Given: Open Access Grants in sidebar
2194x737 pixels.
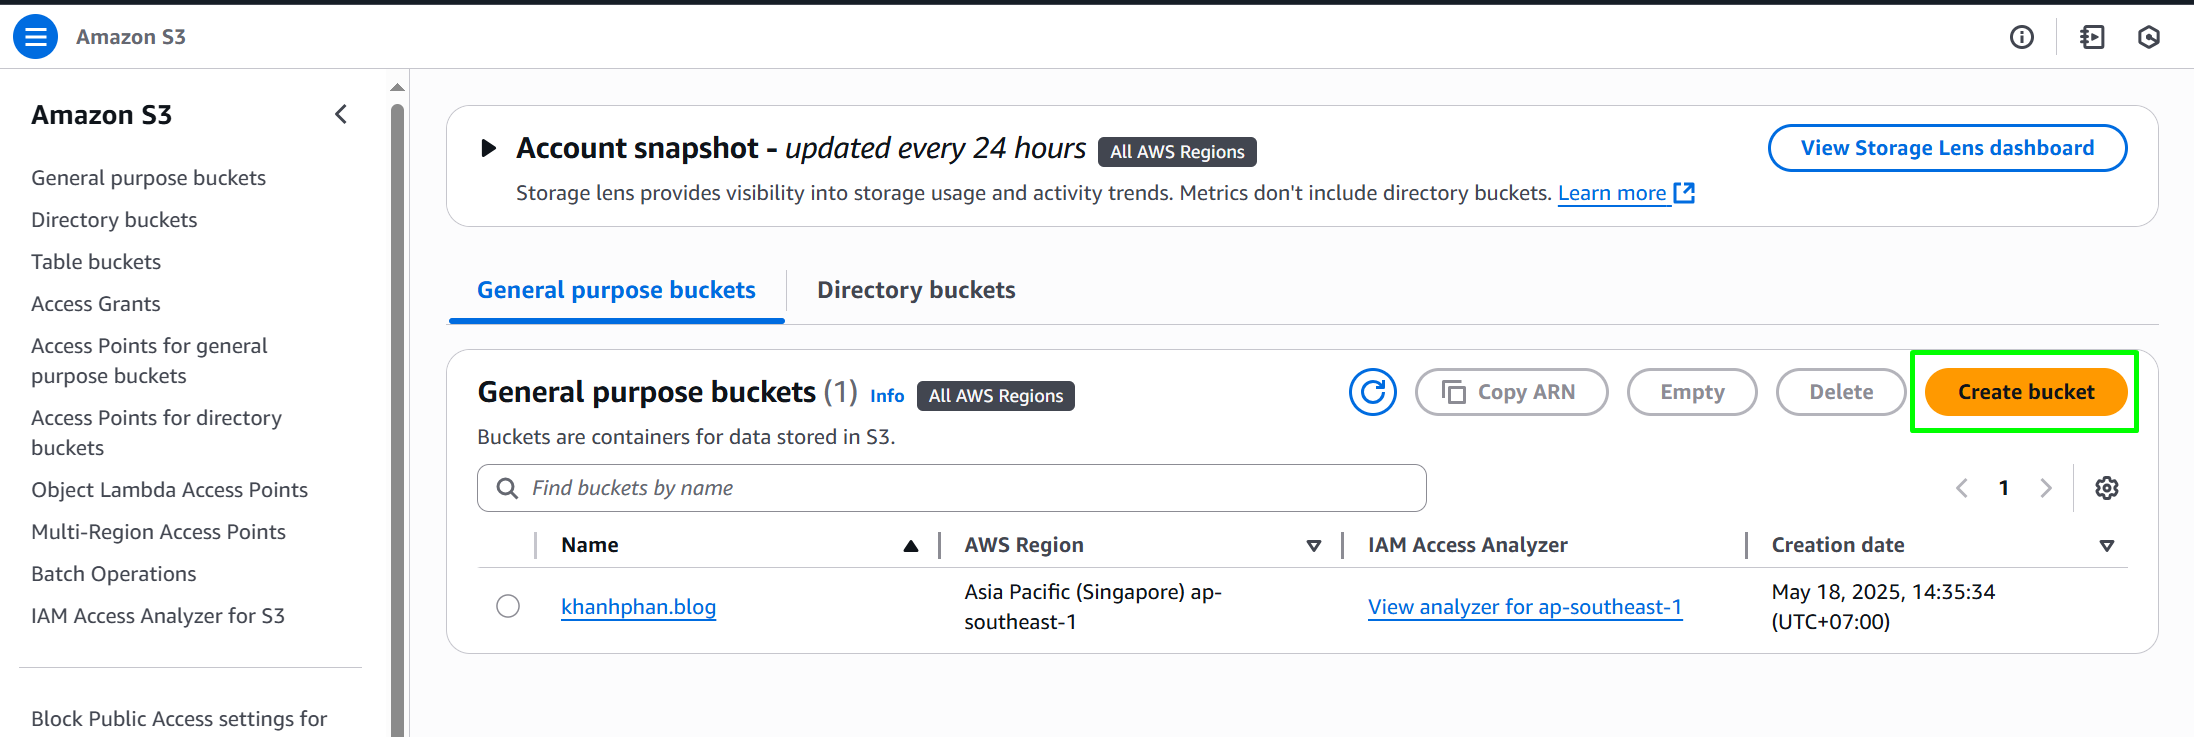Looking at the screenshot, I should [x=96, y=304].
